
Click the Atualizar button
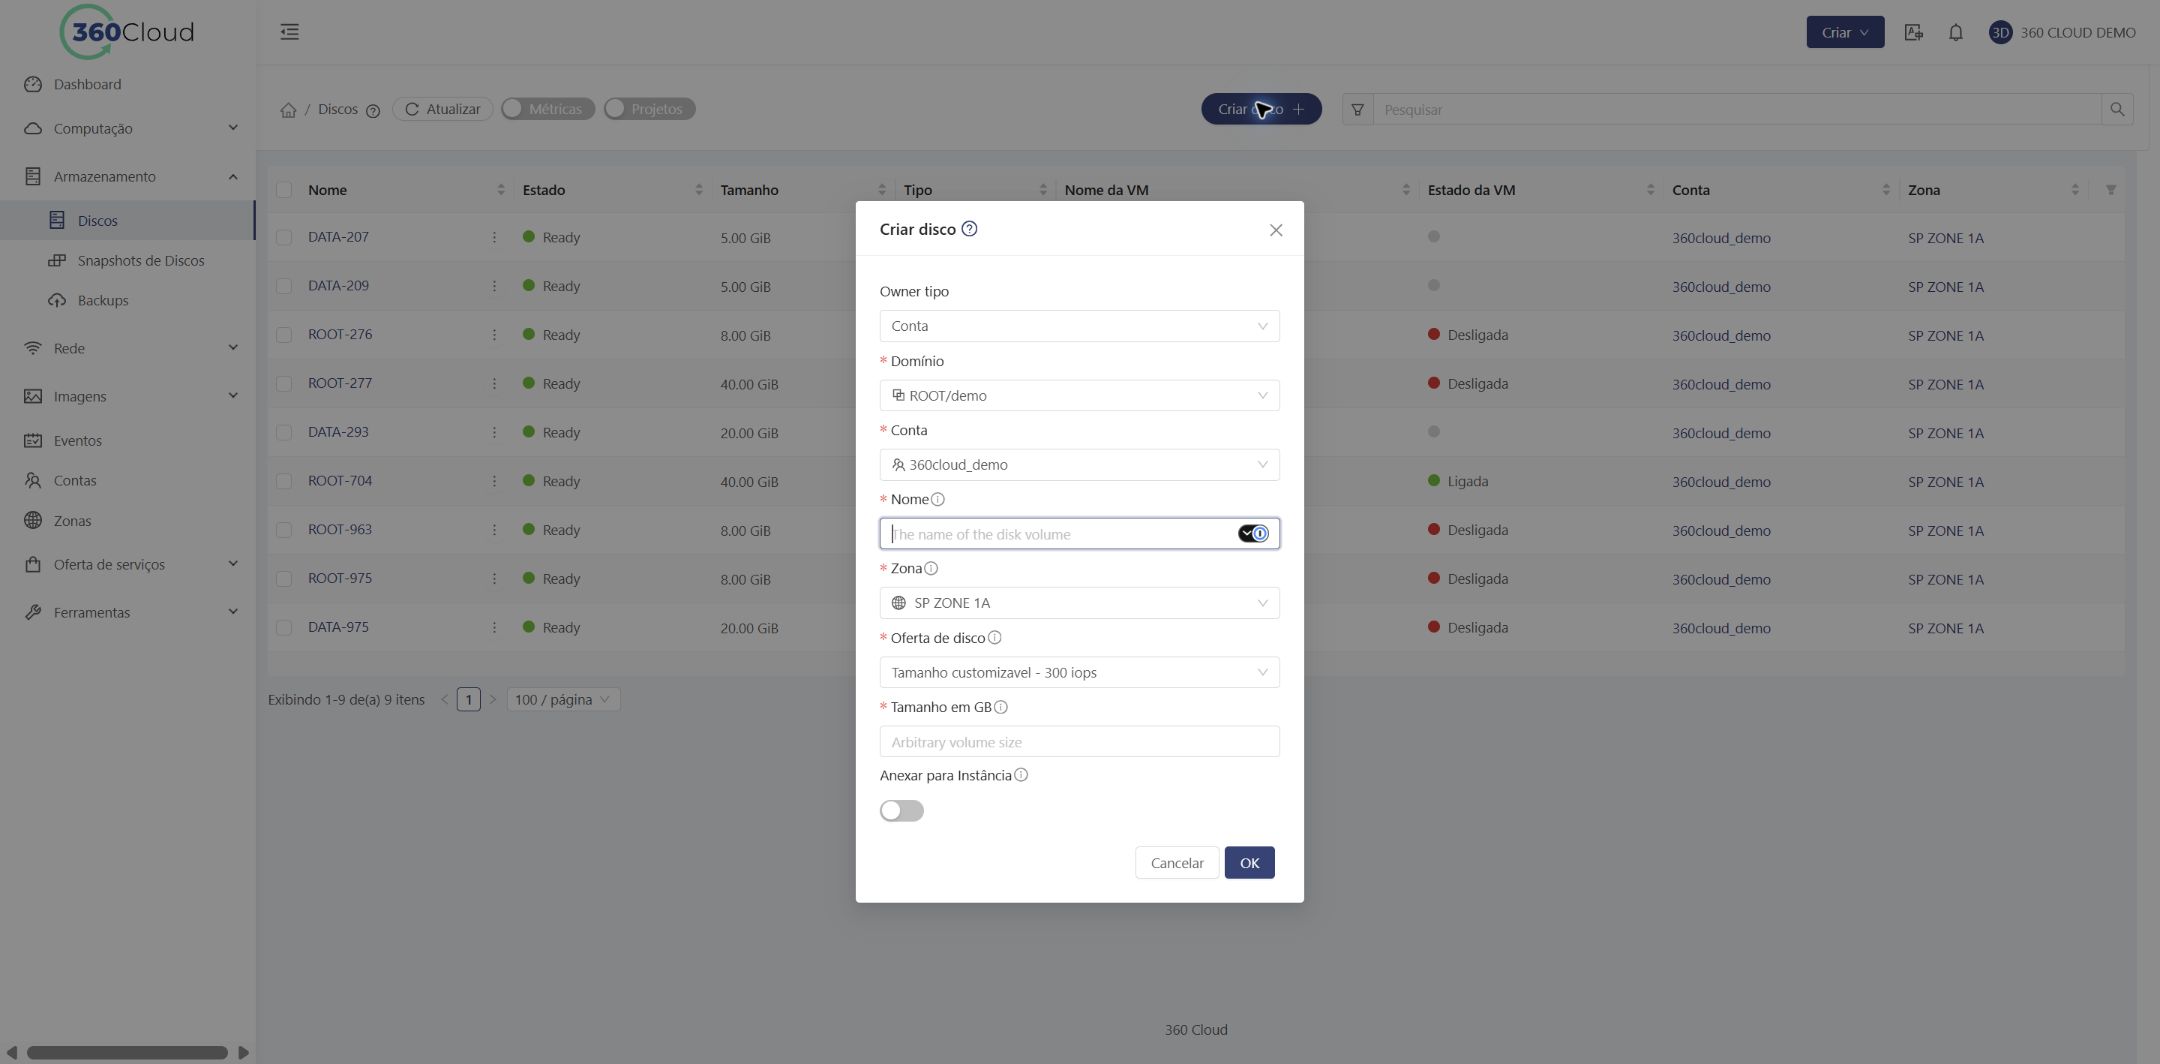point(442,109)
